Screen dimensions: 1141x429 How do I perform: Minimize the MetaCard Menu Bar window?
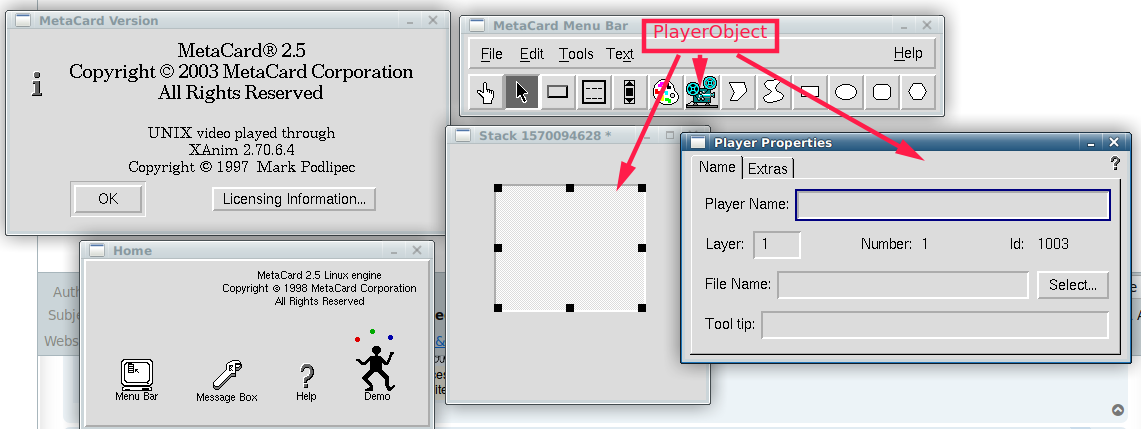[x=902, y=26]
